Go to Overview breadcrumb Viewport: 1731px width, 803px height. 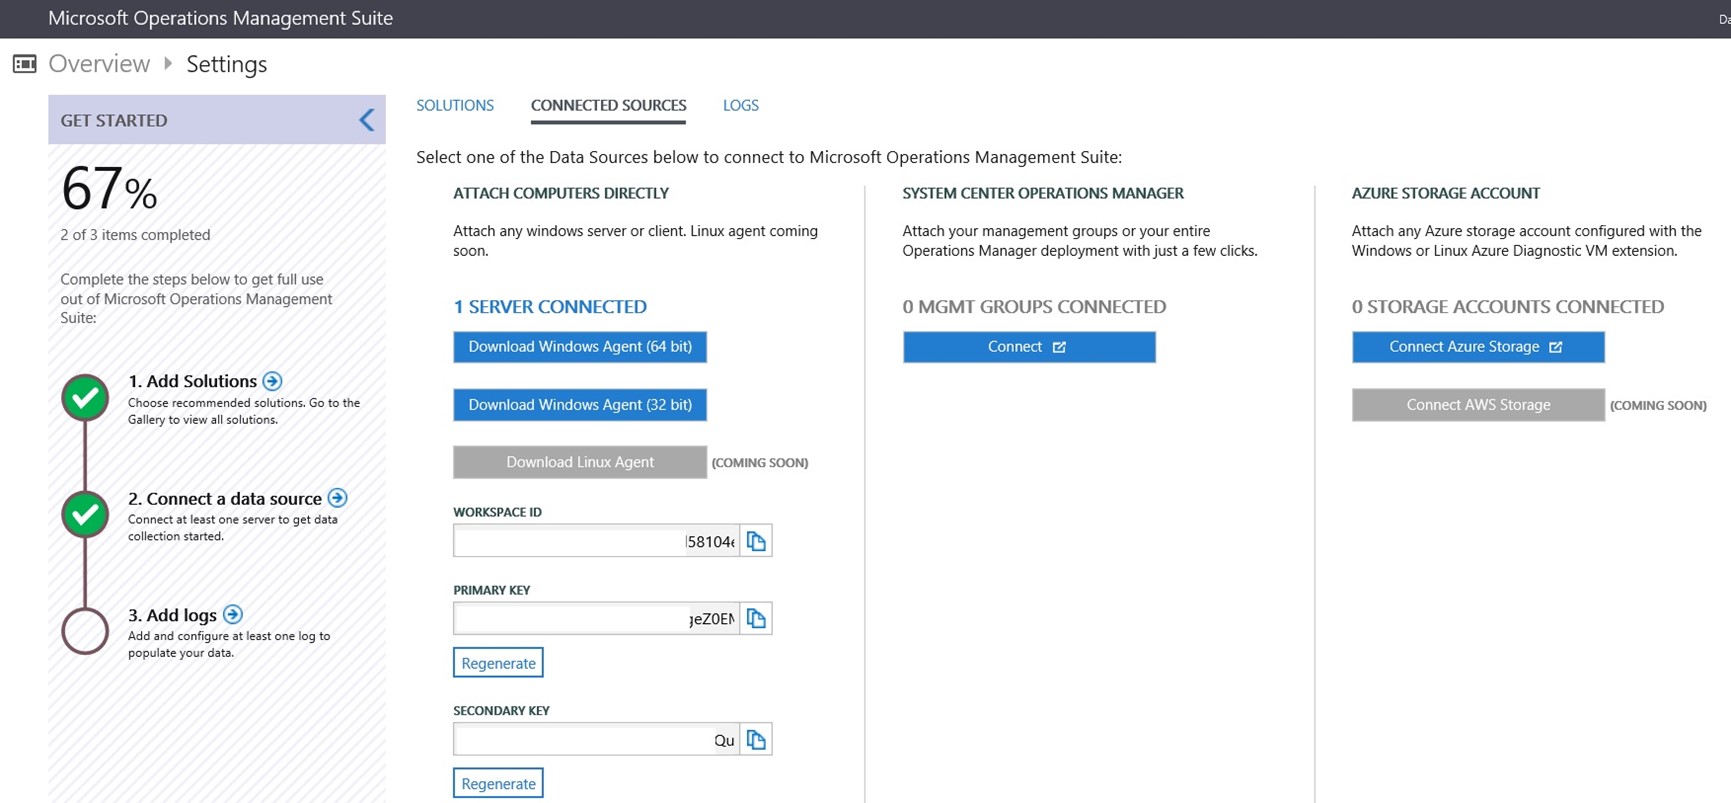pos(99,64)
